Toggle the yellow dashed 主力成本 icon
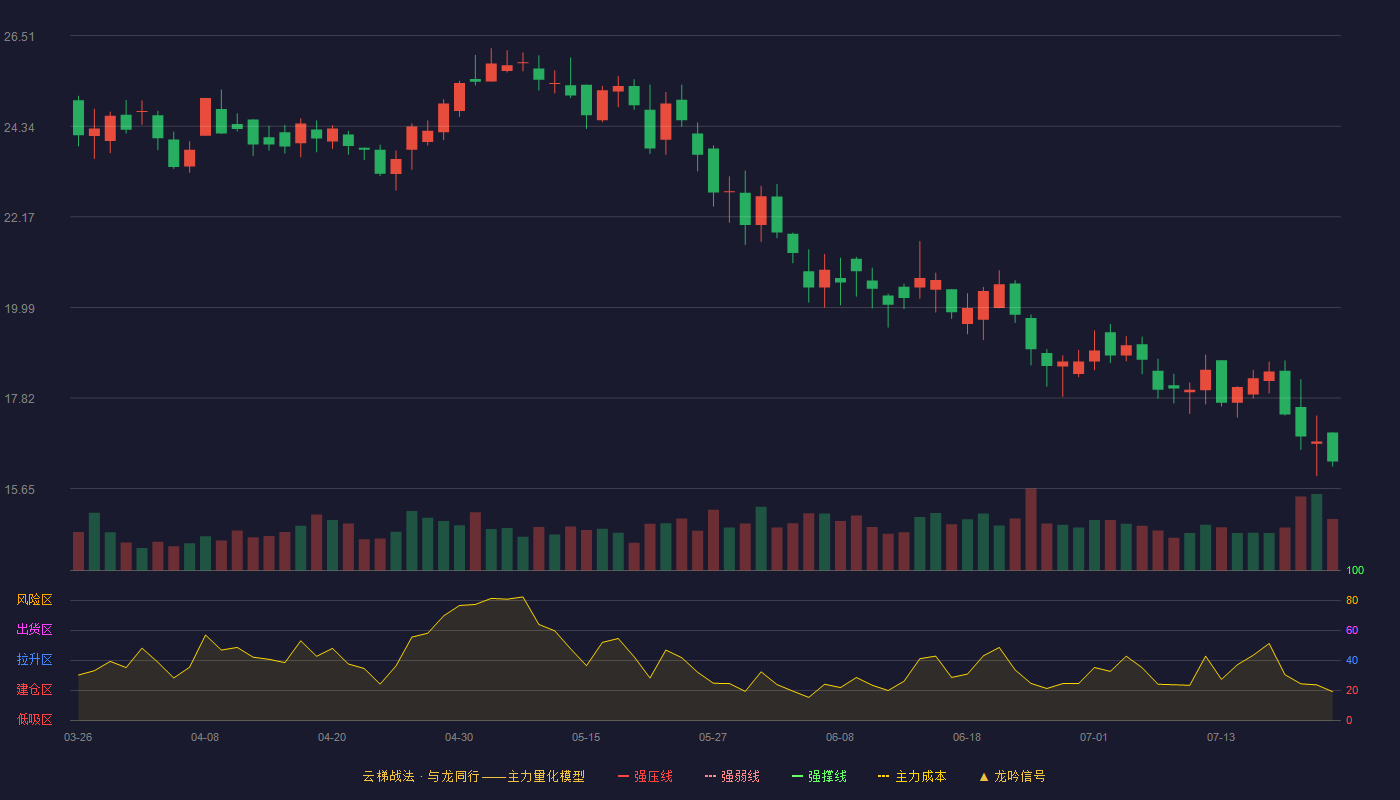The width and height of the screenshot is (1400, 800). [884, 776]
